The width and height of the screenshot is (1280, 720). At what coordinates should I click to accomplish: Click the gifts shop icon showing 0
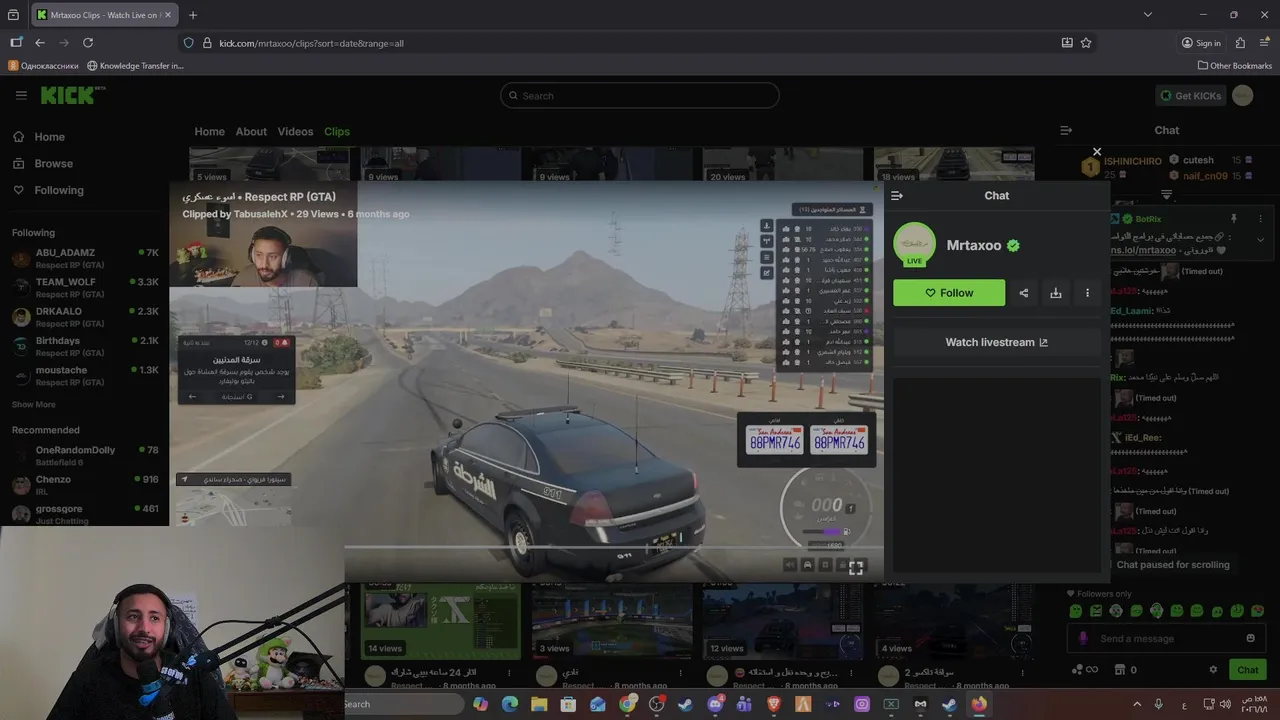point(1126,670)
